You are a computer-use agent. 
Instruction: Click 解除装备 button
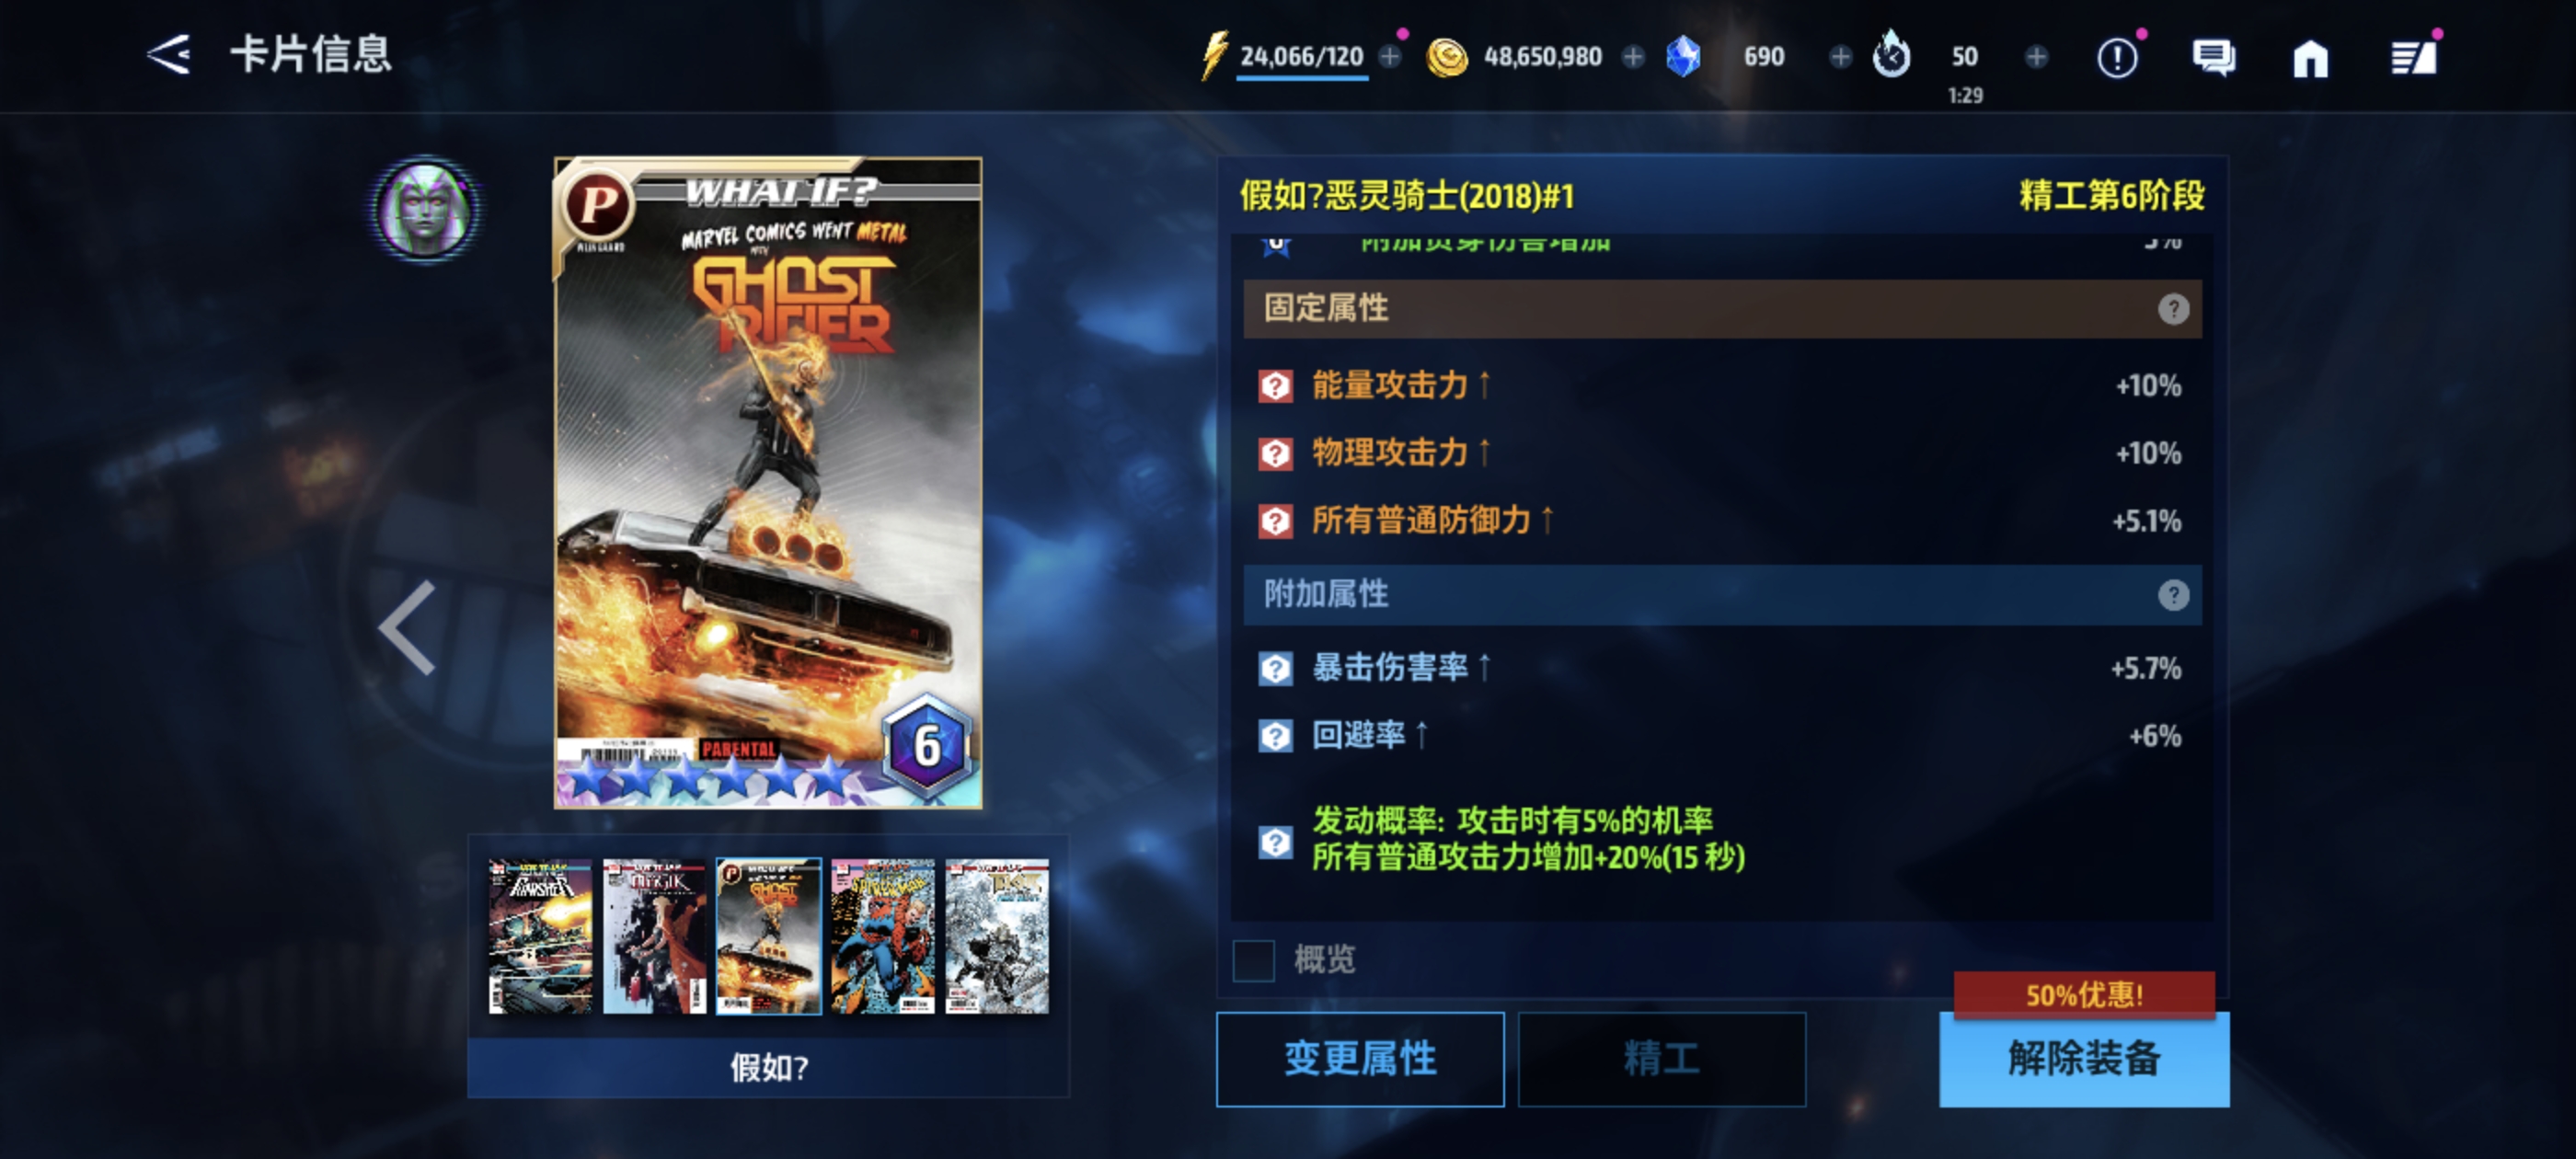pyautogui.click(x=2084, y=1059)
